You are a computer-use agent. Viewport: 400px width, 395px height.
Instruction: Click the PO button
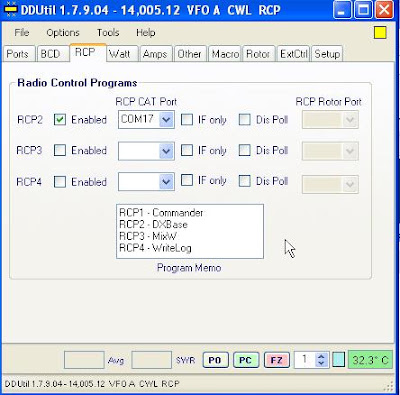click(x=215, y=360)
